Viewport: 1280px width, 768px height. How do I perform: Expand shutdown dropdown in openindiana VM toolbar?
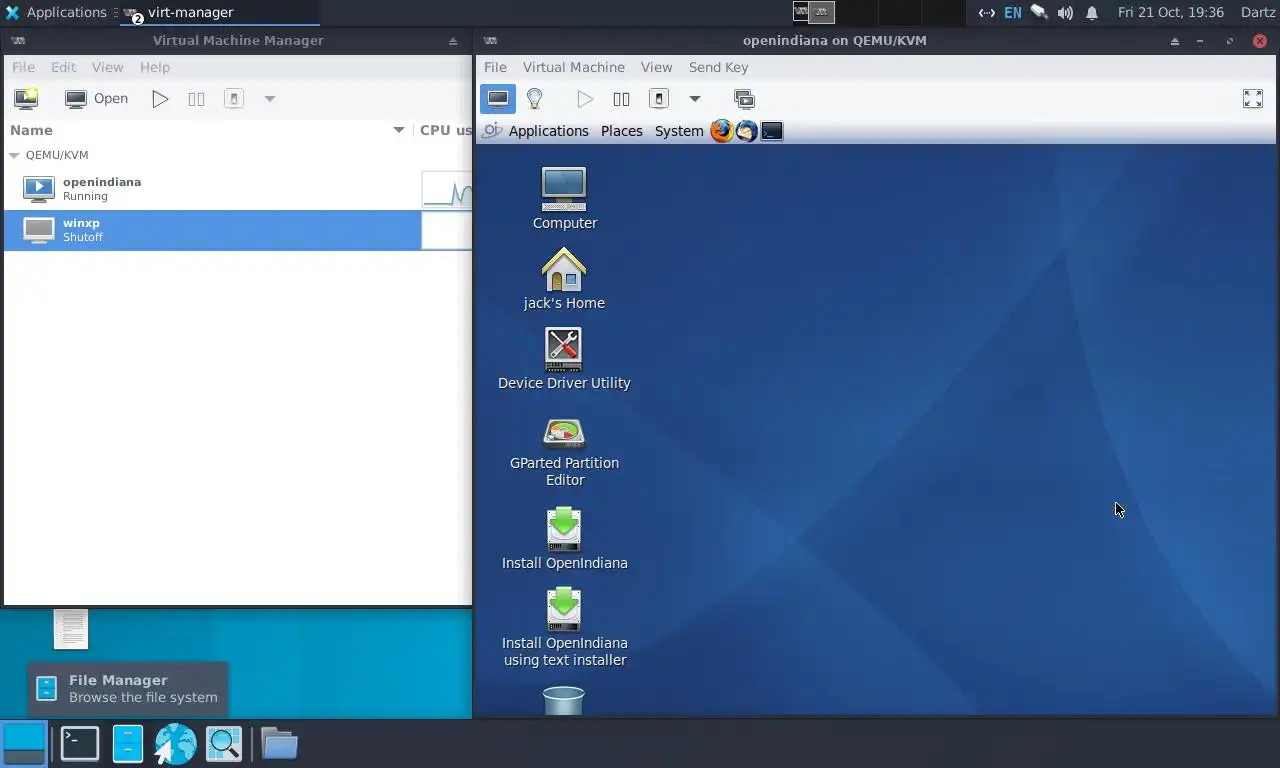(694, 98)
